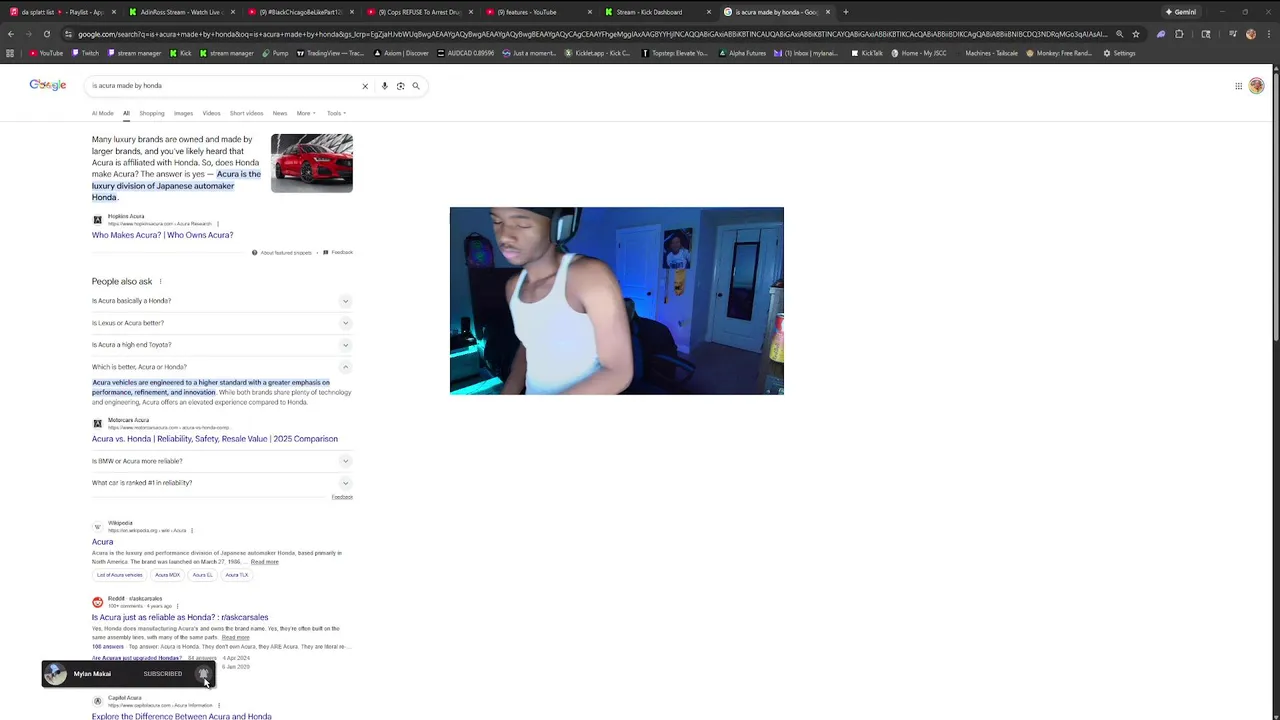Open 'Explore the Difference Between Acura and Honda' link

[182, 716]
